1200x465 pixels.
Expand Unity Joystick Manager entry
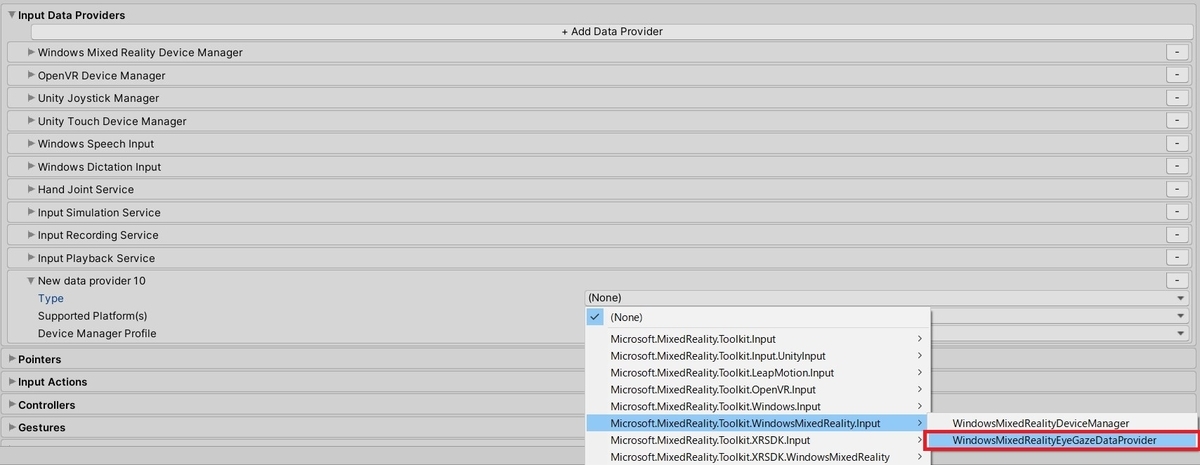coord(31,98)
